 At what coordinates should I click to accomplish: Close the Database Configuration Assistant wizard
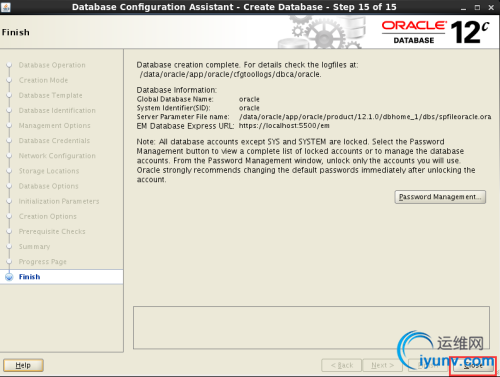tap(473, 366)
